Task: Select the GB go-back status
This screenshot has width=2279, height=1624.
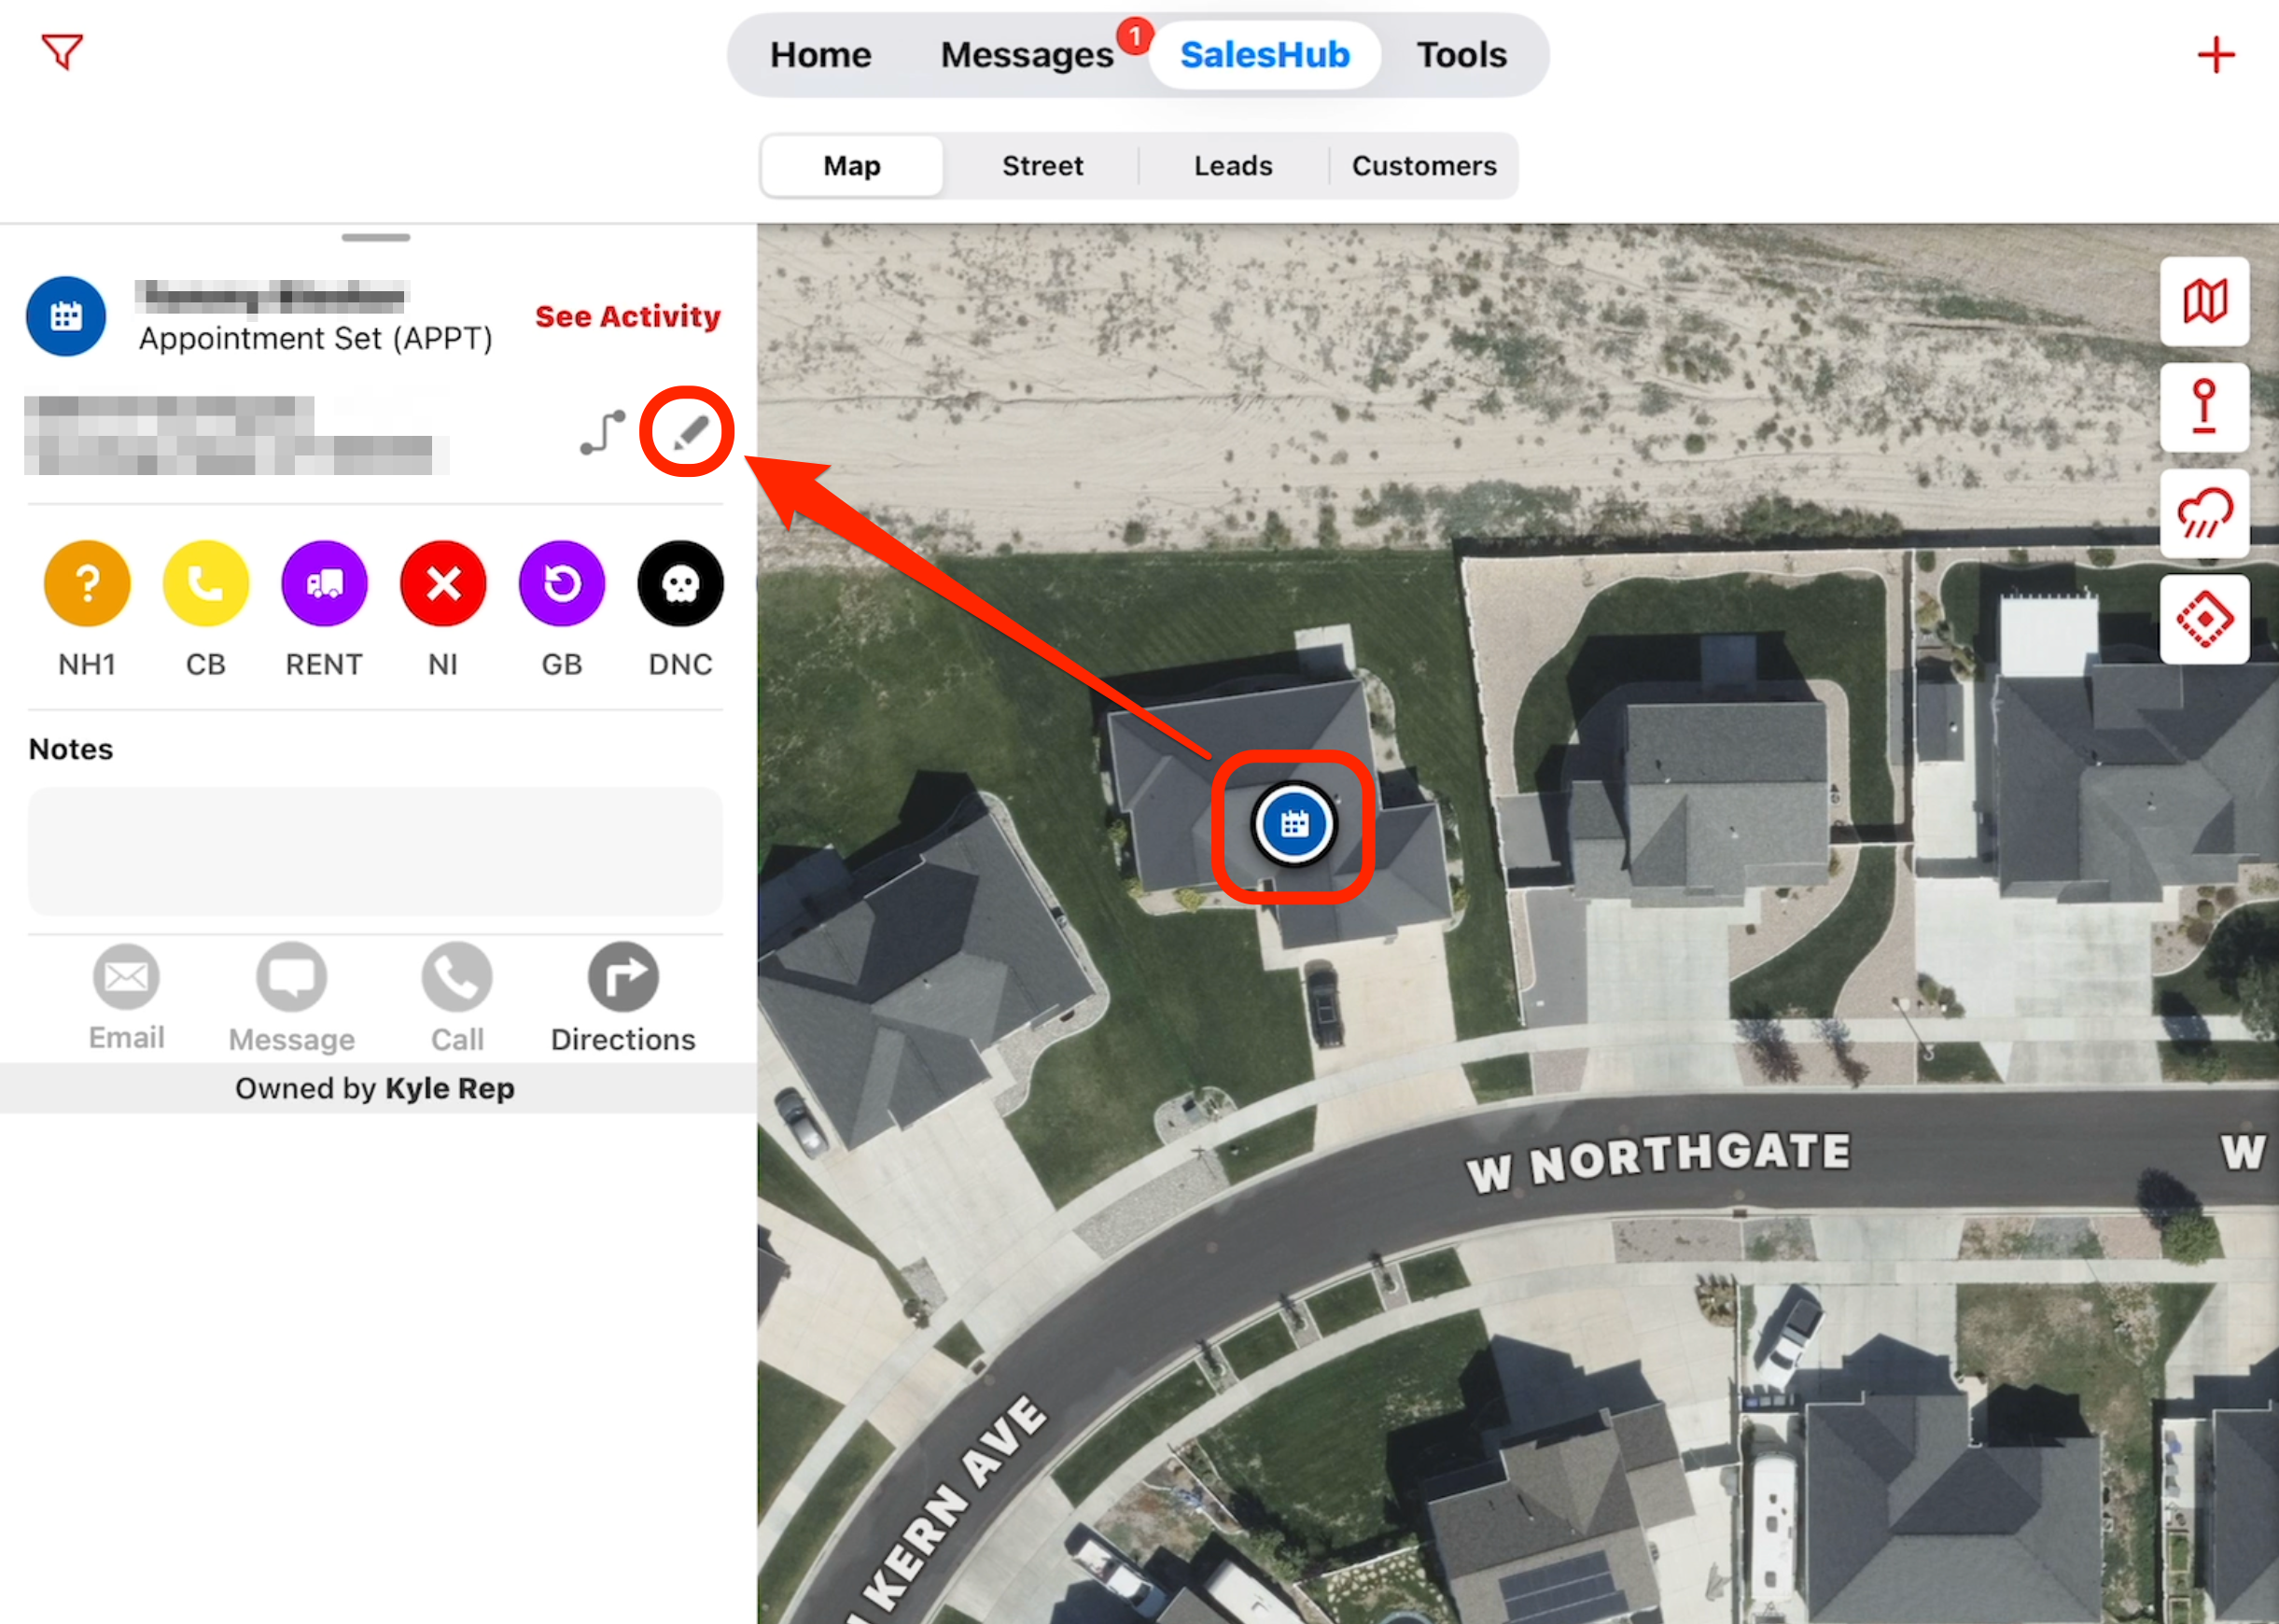Action: (562, 584)
